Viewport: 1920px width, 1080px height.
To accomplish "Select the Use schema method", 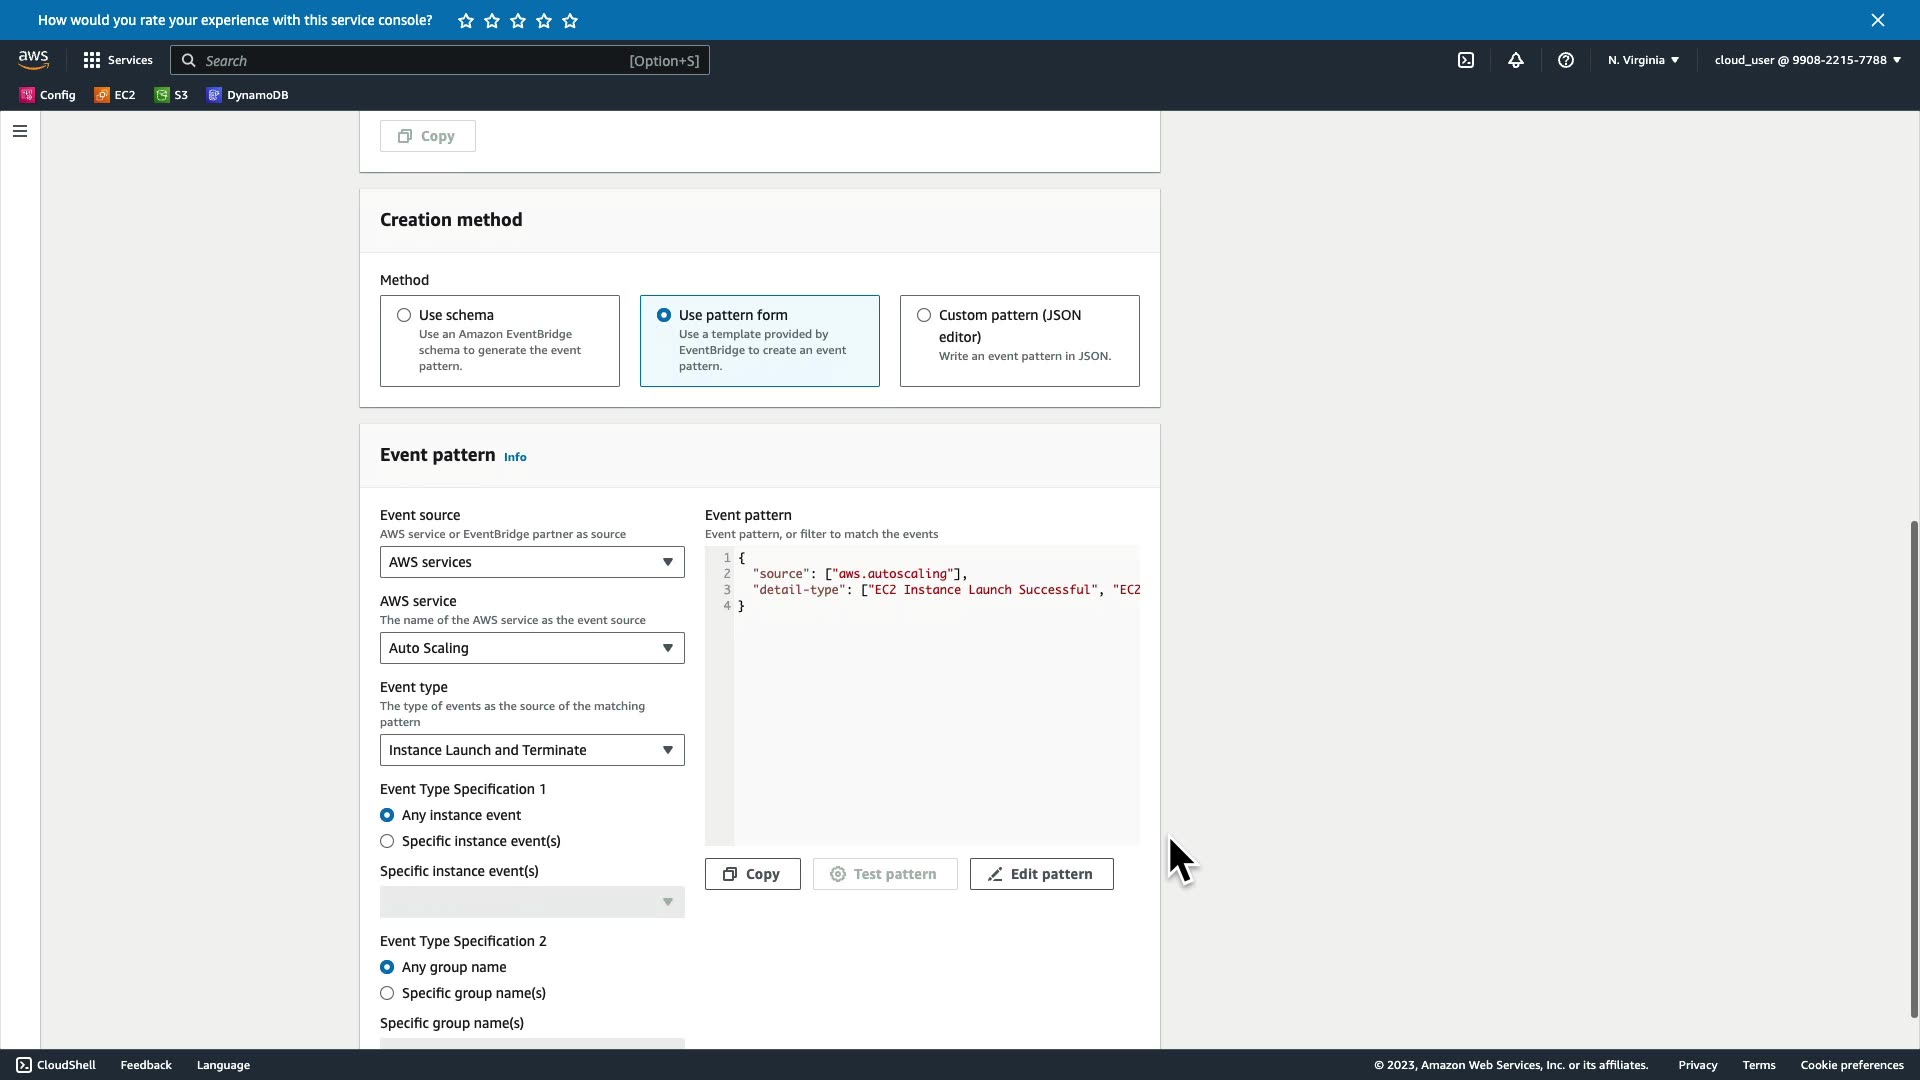I will [404, 315].
